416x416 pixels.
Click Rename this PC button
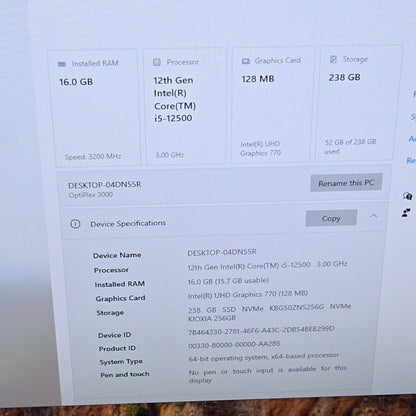346,183
